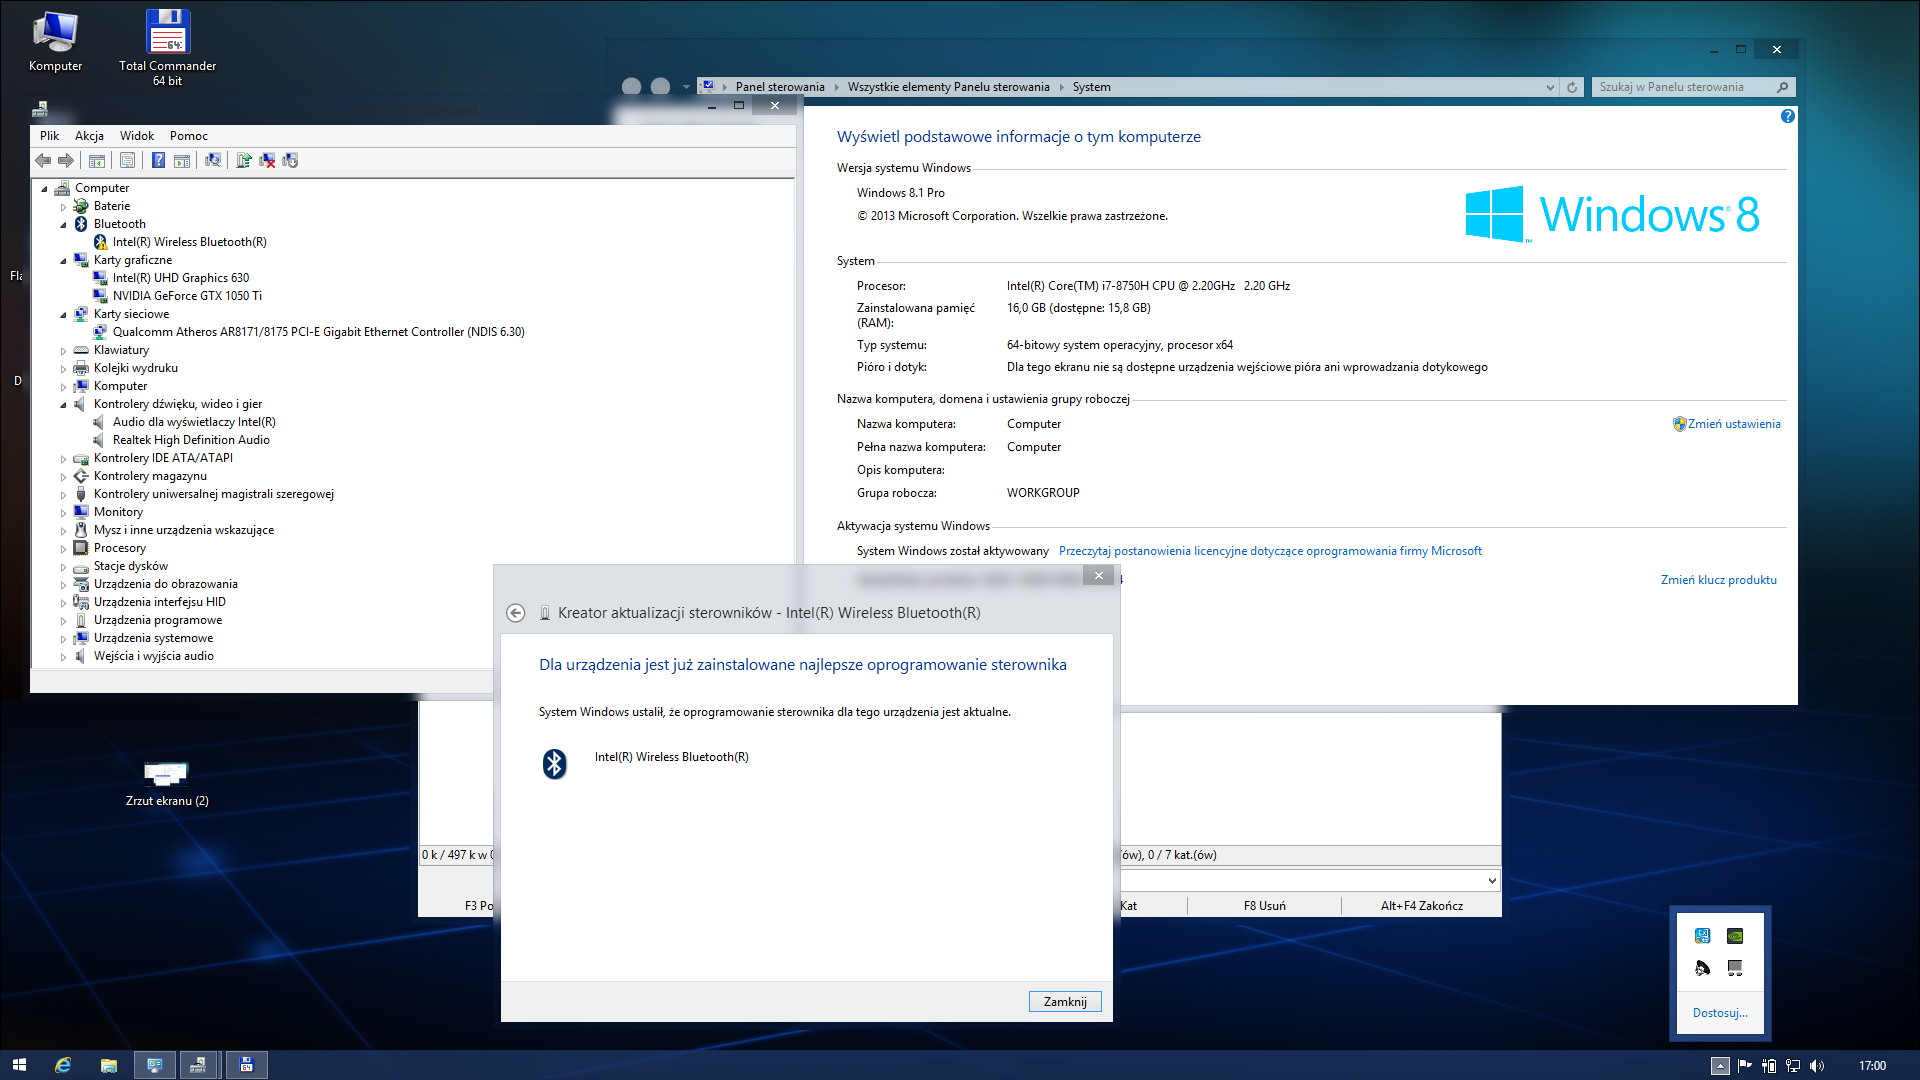
Task: Open Internet Explorer from taskbar
Action: (63, 1065)
